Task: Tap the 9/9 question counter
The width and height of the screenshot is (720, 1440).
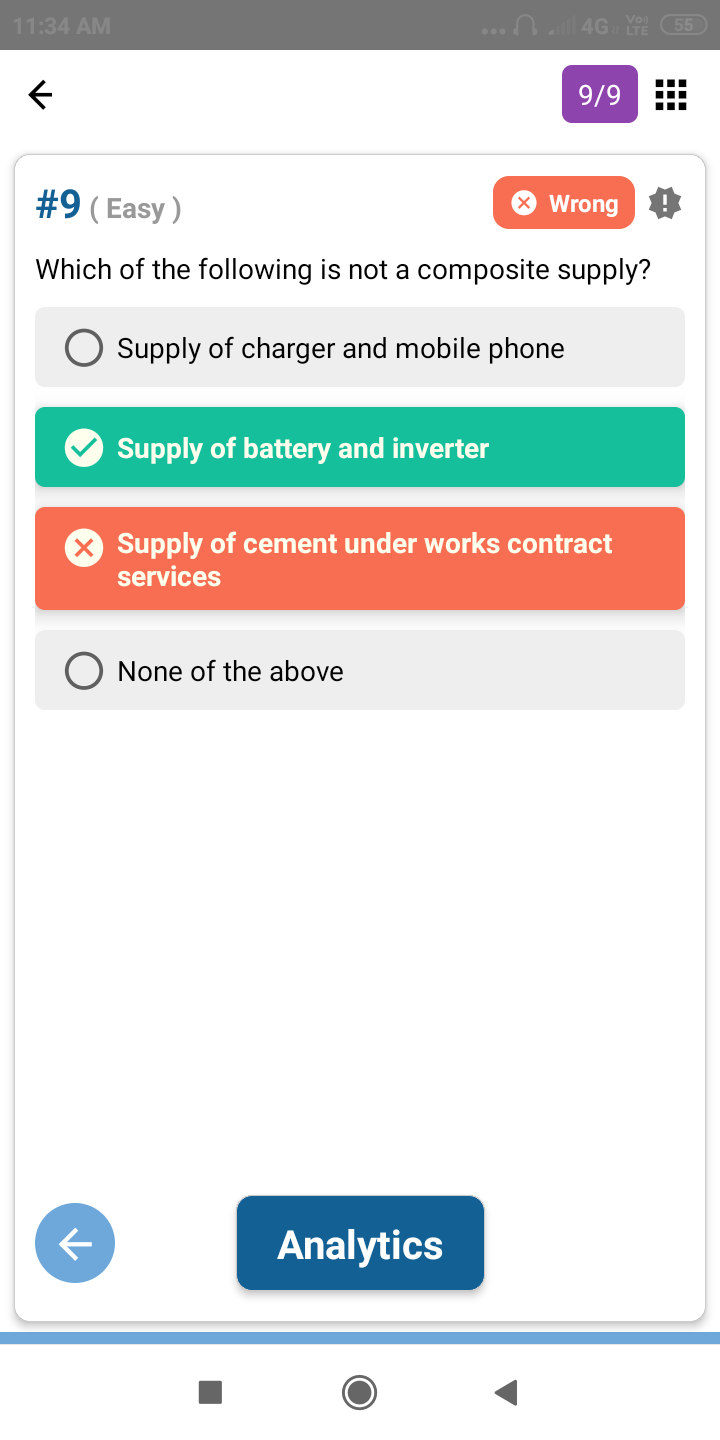Action: click(600, 95)
